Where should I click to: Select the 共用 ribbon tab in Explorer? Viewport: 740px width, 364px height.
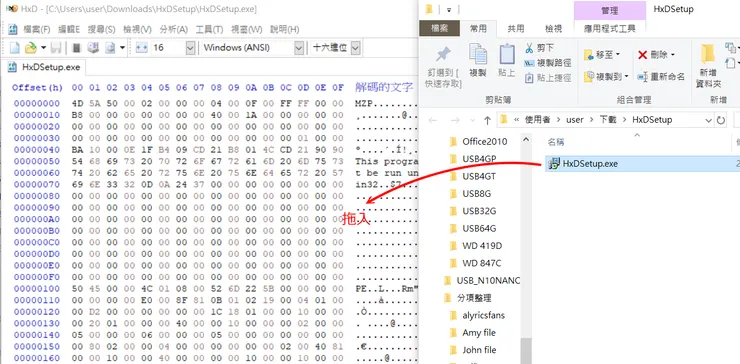click(516, 28)
